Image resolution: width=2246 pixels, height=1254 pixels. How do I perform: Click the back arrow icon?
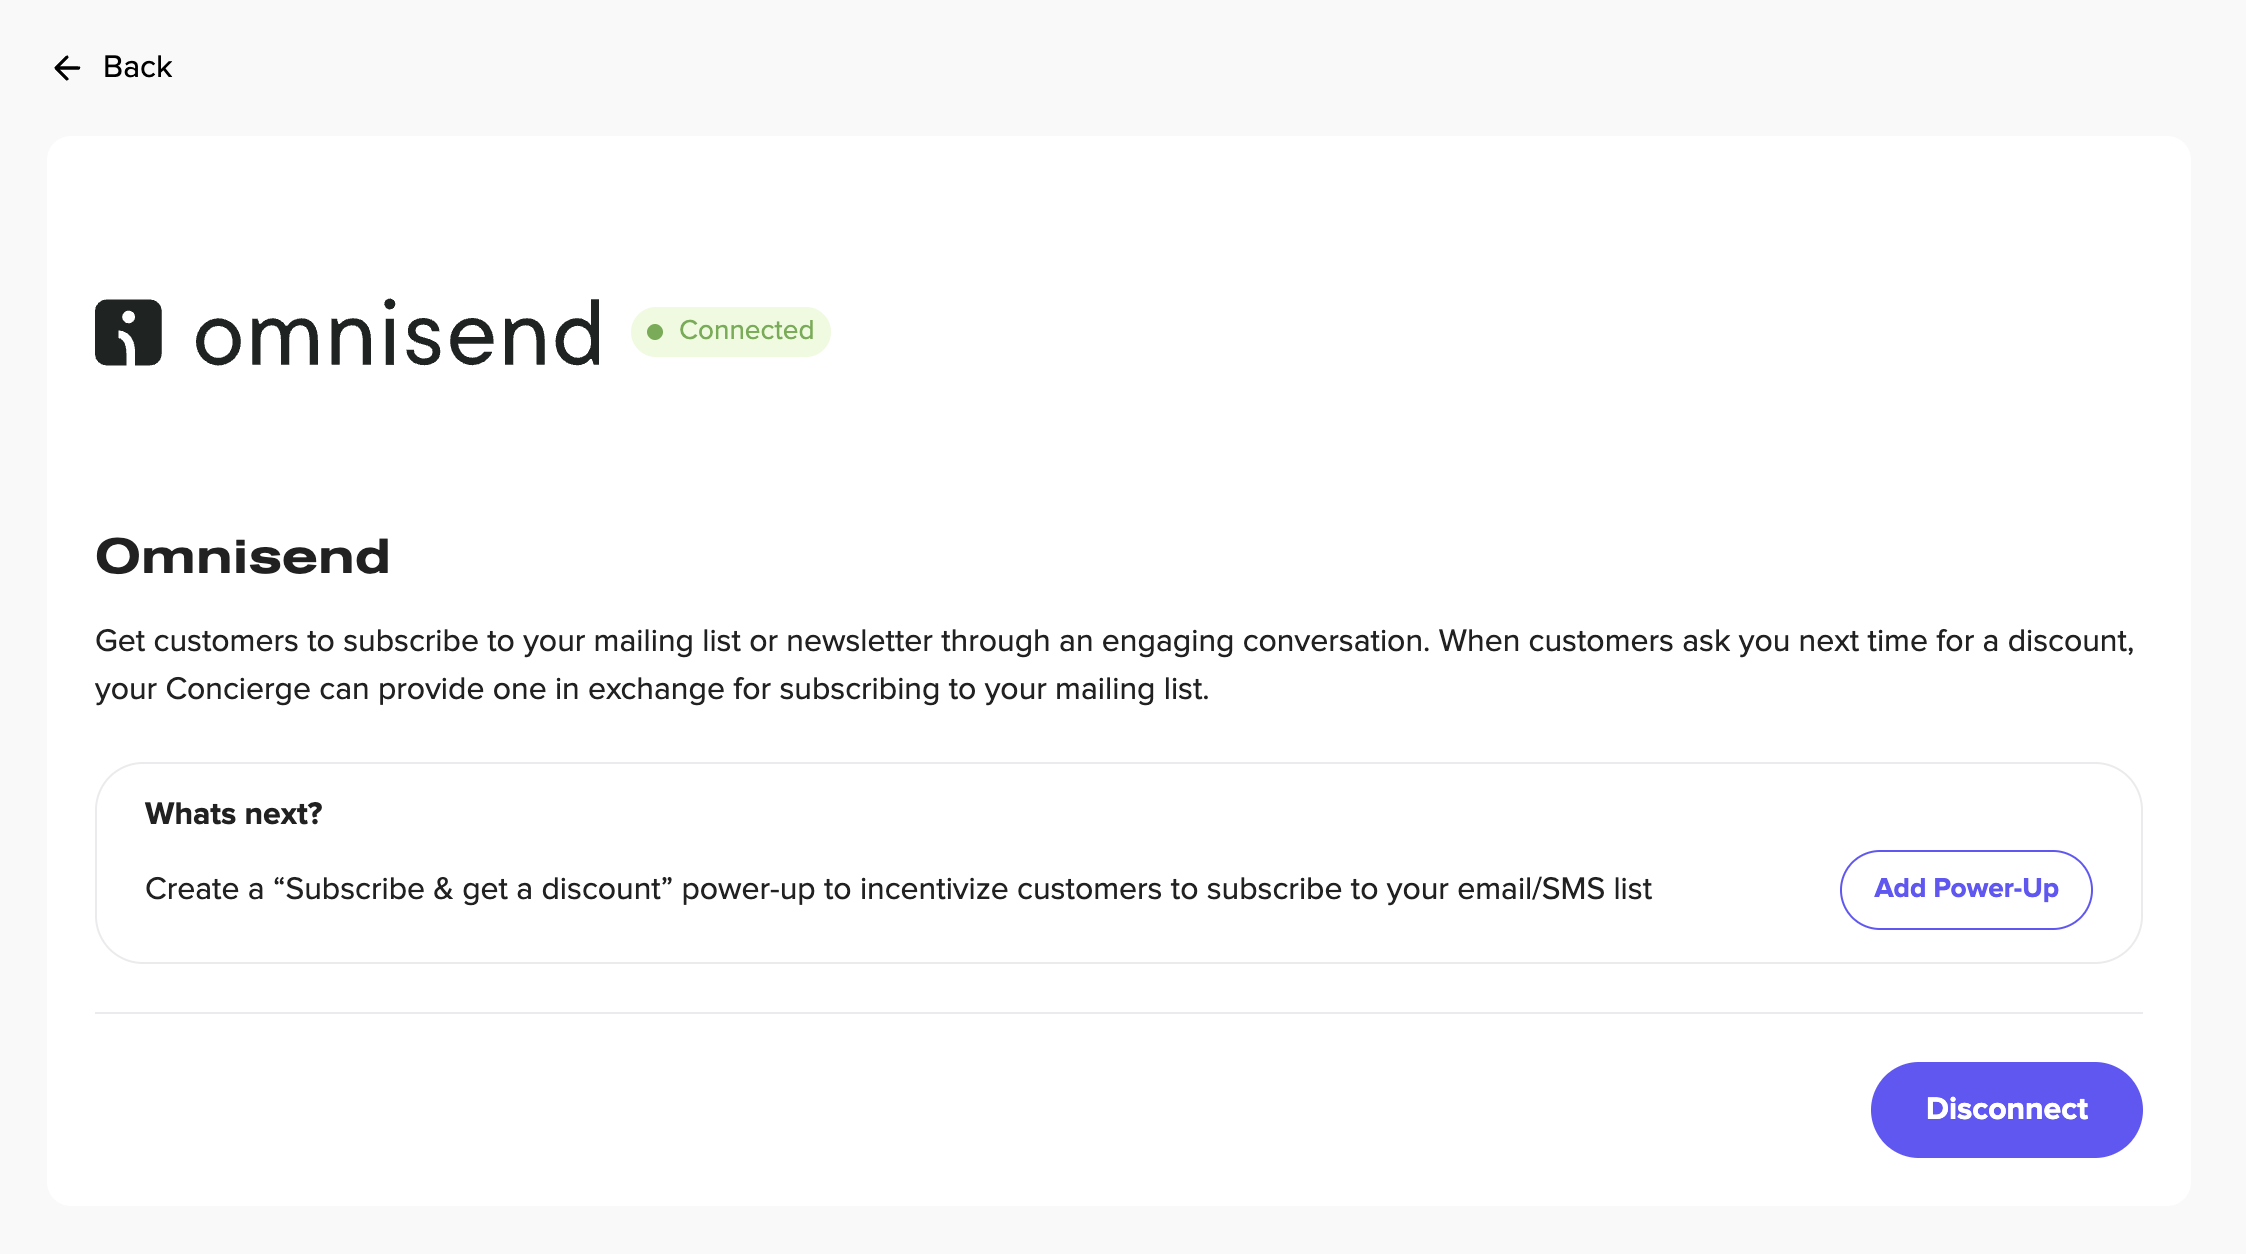(67, 68)
